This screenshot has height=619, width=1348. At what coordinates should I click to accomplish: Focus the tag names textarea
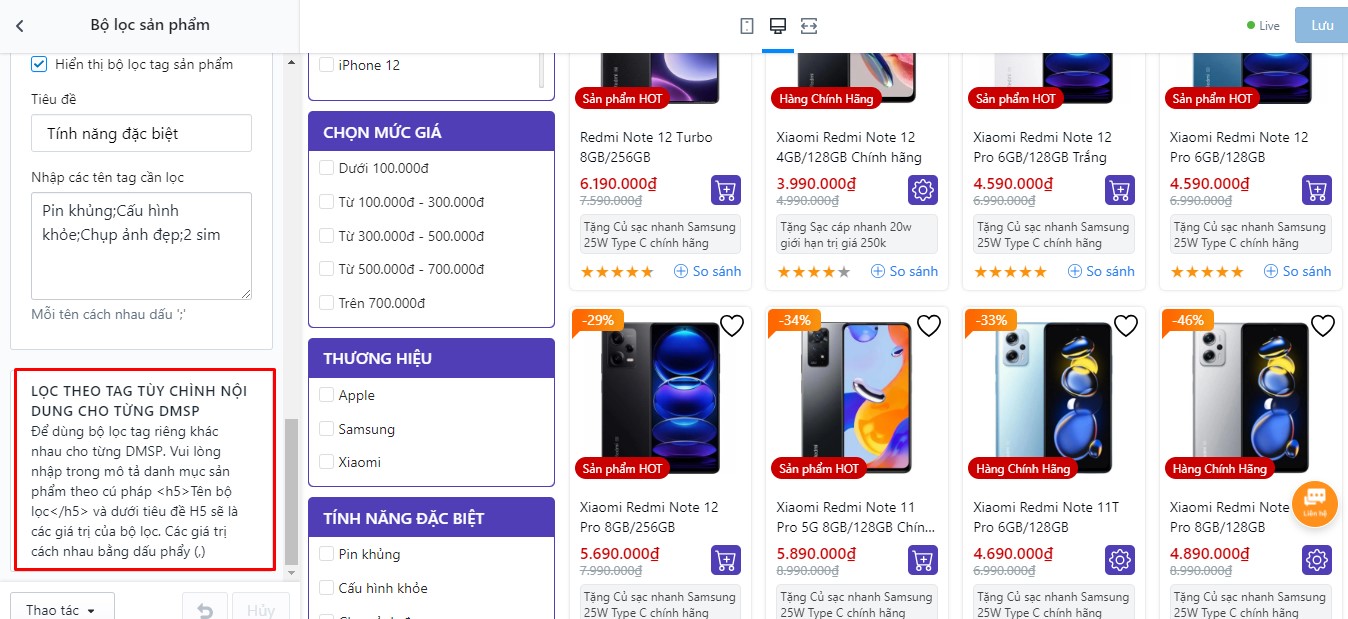pyautogui.click(x=141, y=245)
